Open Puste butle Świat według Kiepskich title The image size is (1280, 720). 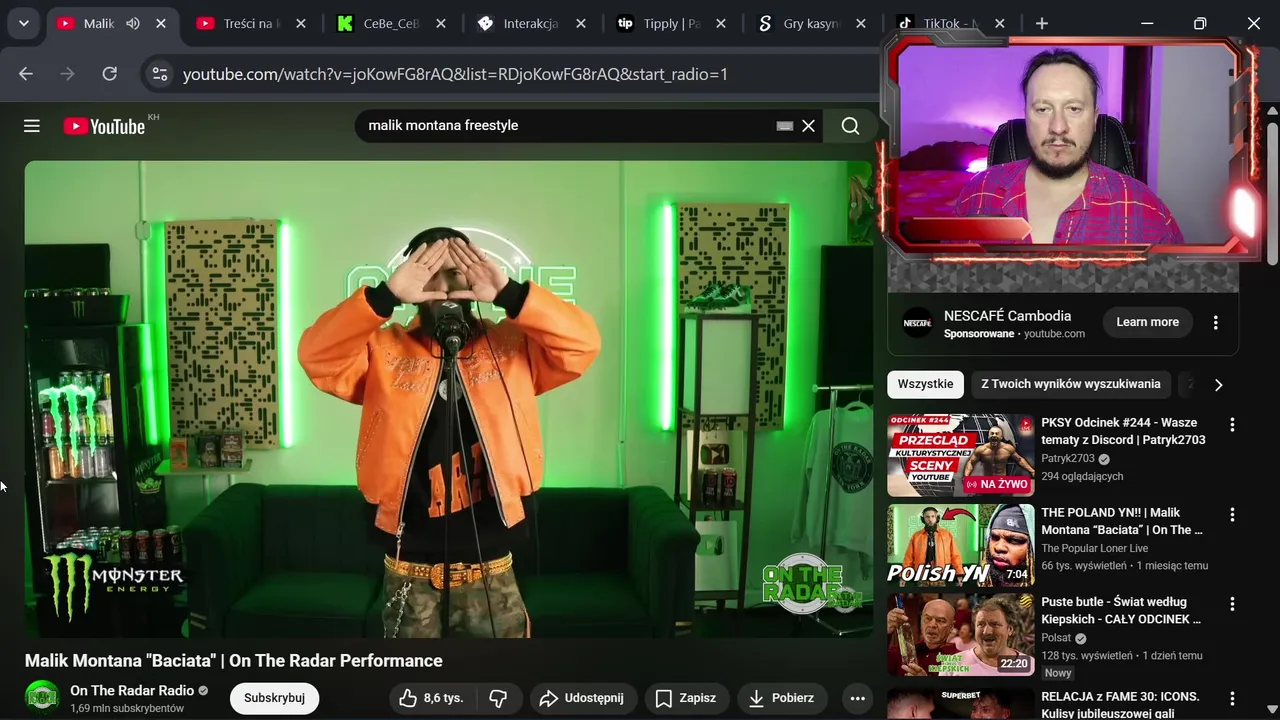tap(1121, 611)
